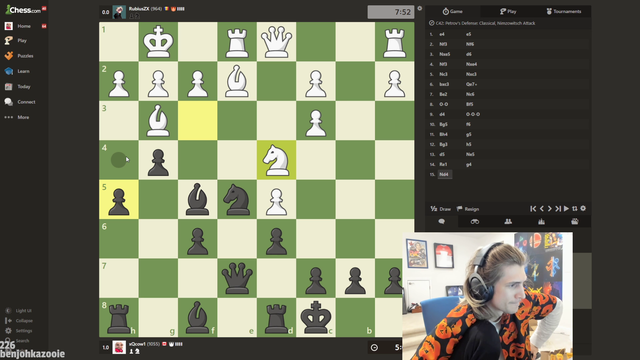Switch to the Game tab

click(x=453, y=11)
